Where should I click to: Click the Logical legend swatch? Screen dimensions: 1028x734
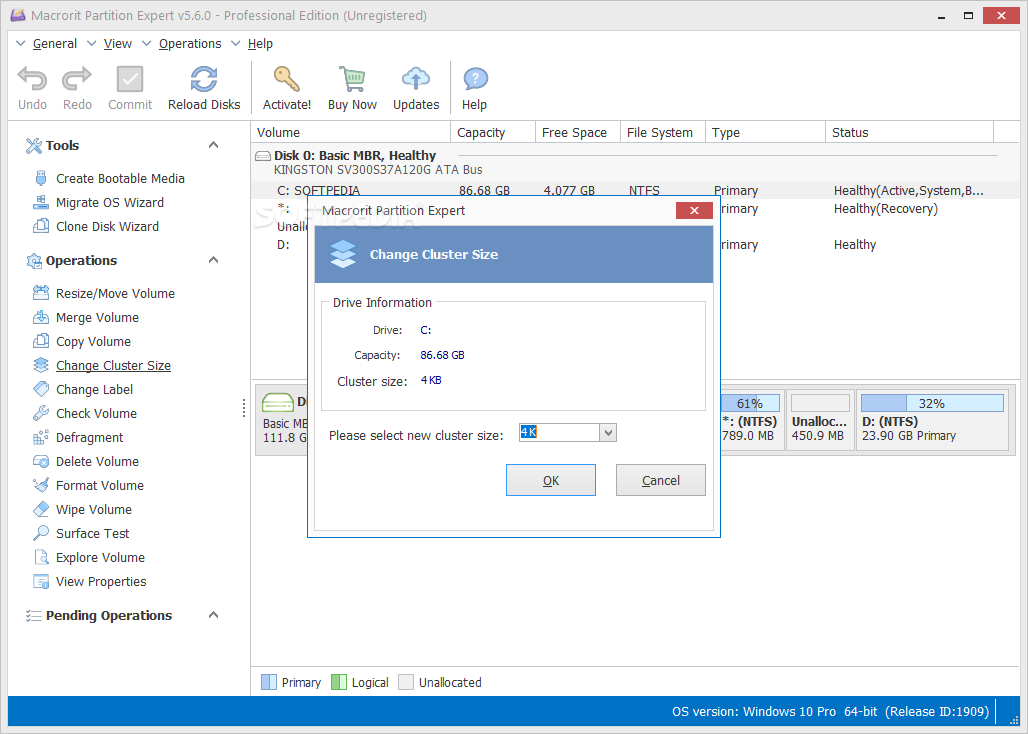(x=339, y=682)
